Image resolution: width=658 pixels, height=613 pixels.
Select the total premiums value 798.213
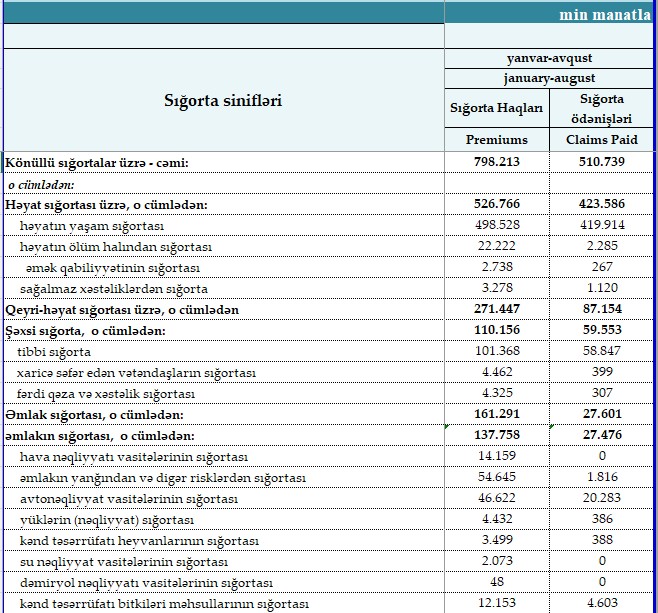point(496,162)
